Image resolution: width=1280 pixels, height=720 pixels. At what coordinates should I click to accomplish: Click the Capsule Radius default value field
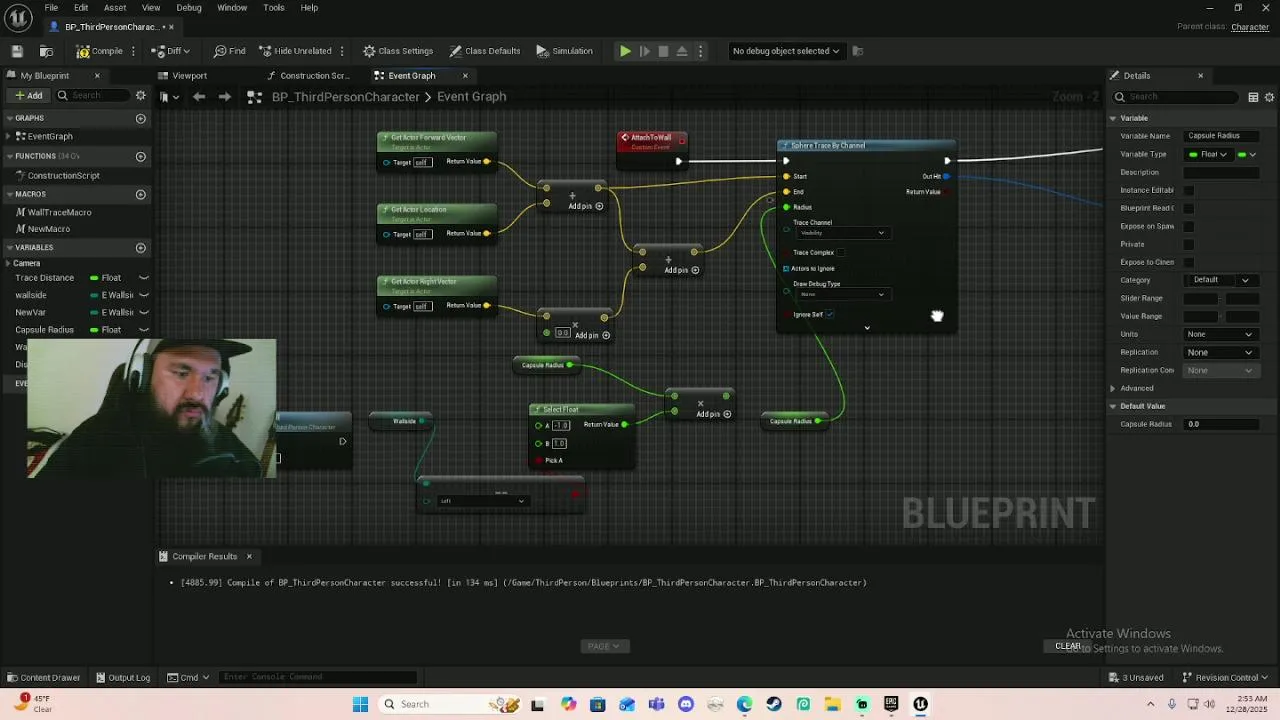coord(1221,424)
